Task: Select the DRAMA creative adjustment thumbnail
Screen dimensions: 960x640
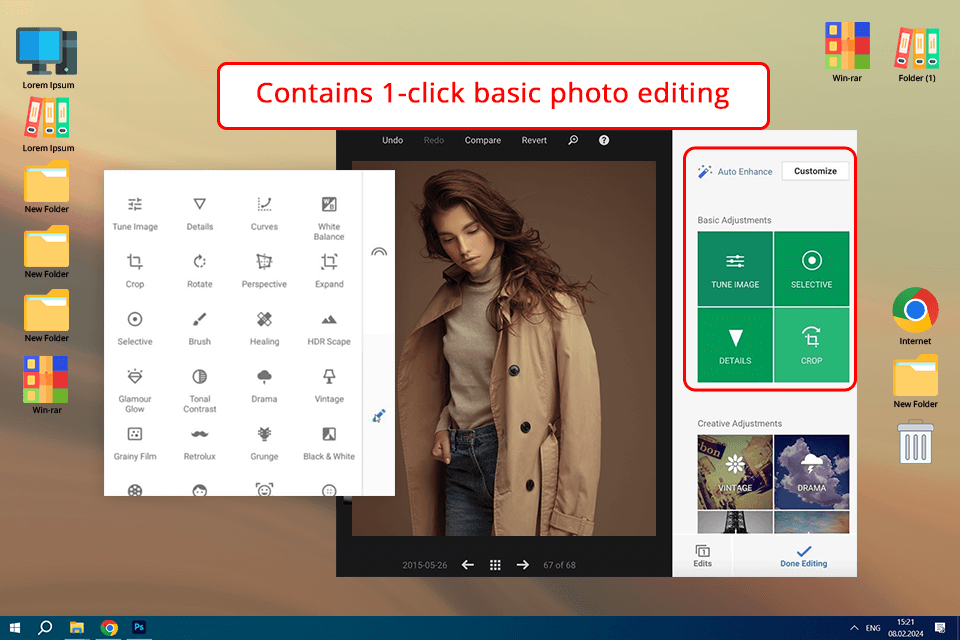Action: point(811,472)
